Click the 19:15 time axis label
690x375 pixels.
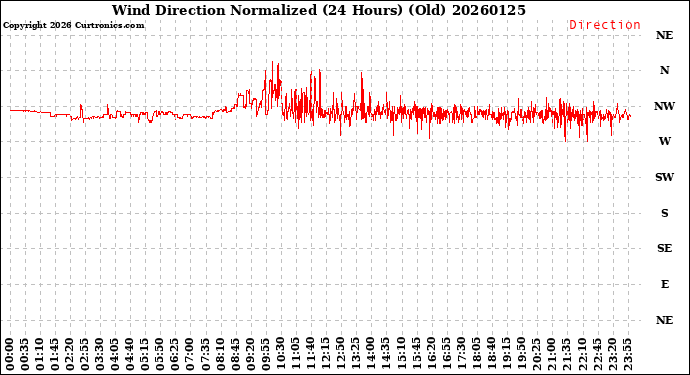[x=506, y=355]
